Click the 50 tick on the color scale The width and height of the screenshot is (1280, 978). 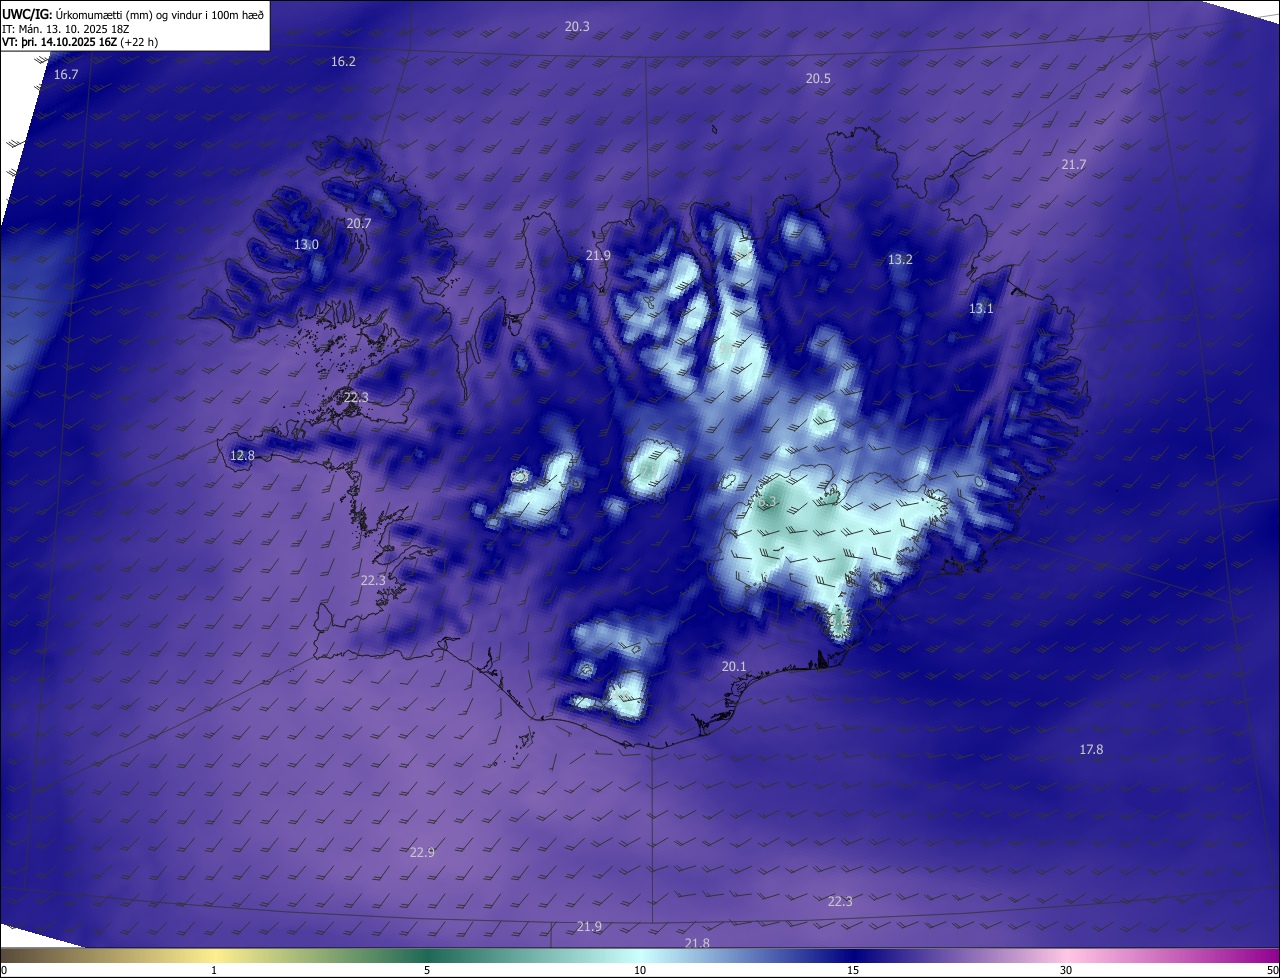coord(1272,970)
